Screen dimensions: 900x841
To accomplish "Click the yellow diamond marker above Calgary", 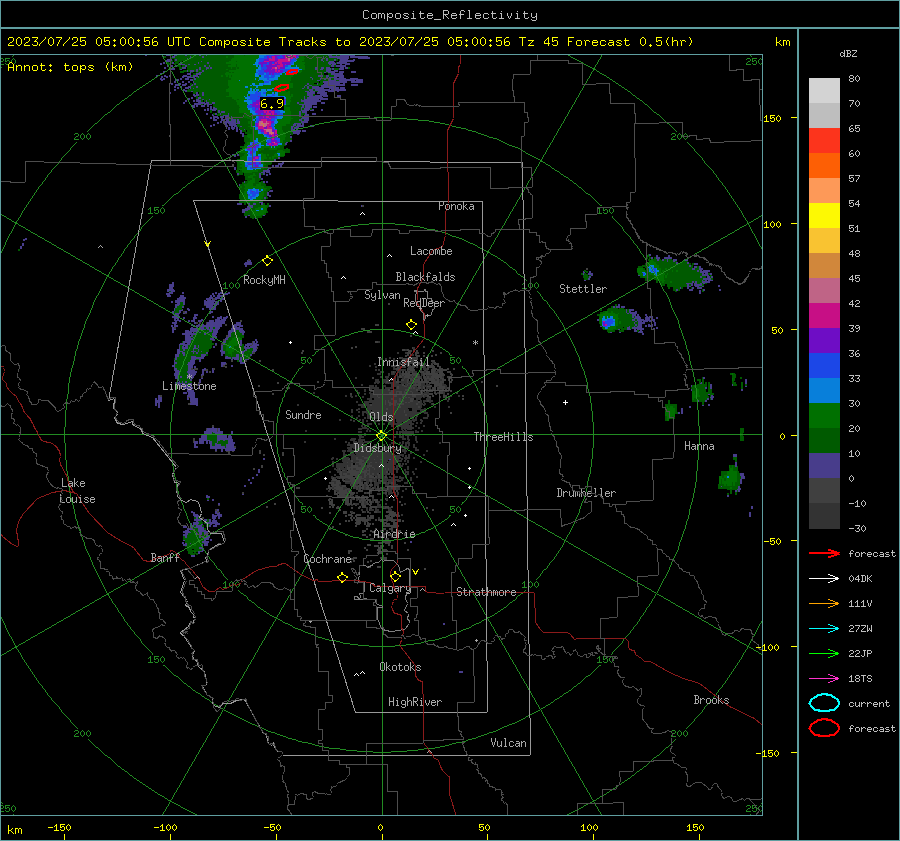I will (395, 576).
